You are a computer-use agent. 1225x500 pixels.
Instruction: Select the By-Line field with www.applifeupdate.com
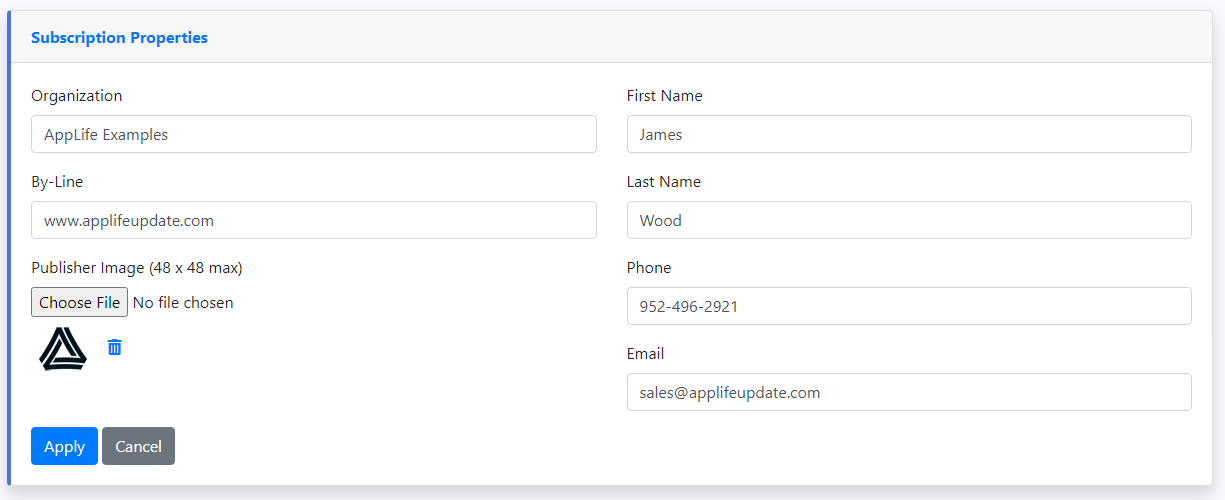pyautogui.click(x=314, y=220)
